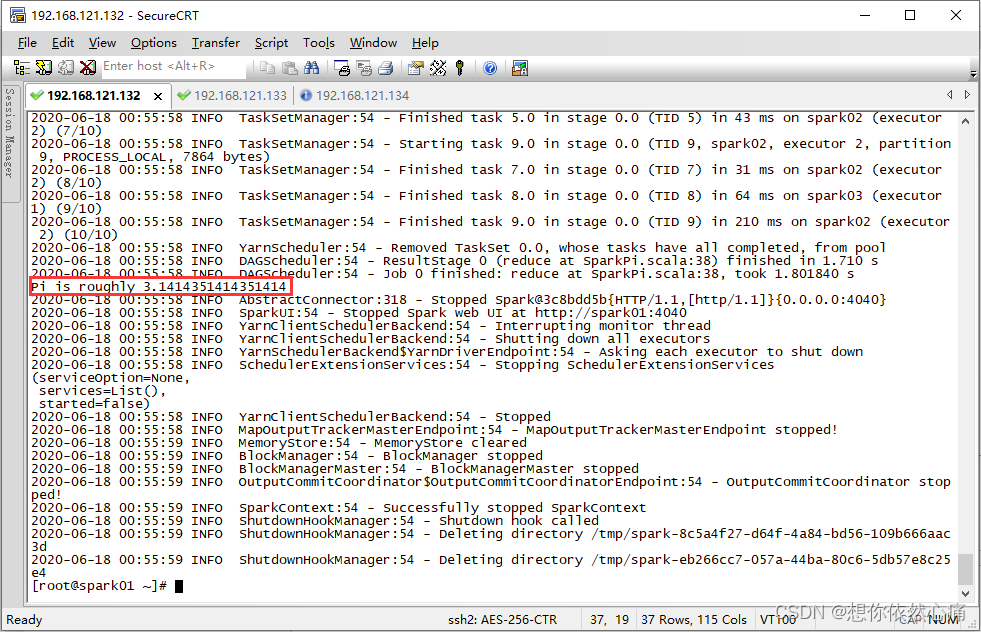
Task: Open the Script menu
Action: (271, 43)
